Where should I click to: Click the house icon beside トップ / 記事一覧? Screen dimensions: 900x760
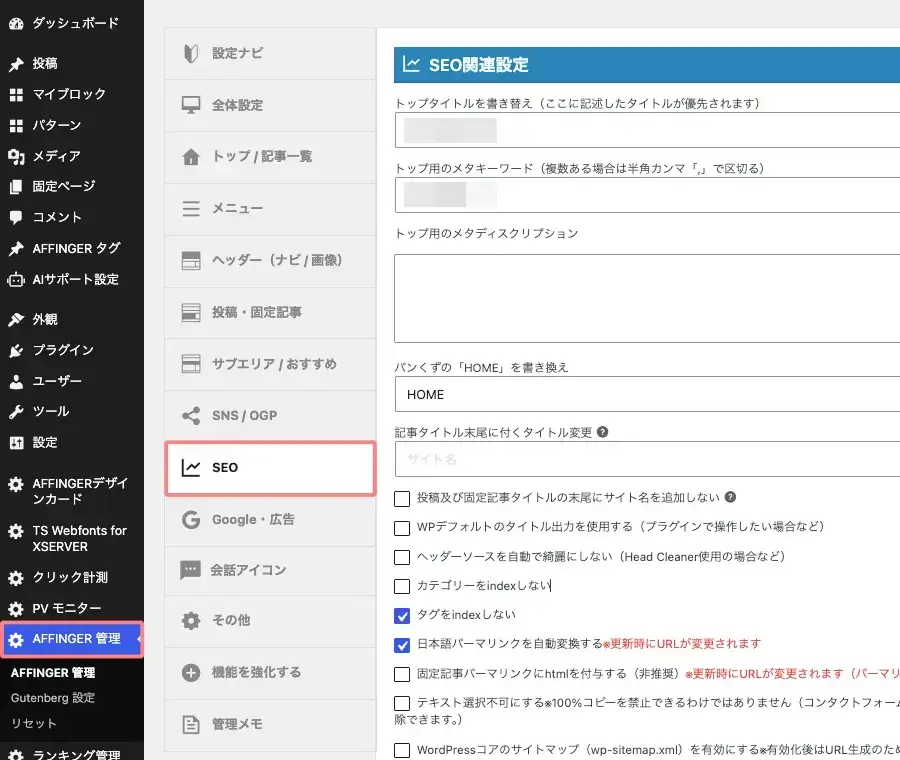coord(191,157)
